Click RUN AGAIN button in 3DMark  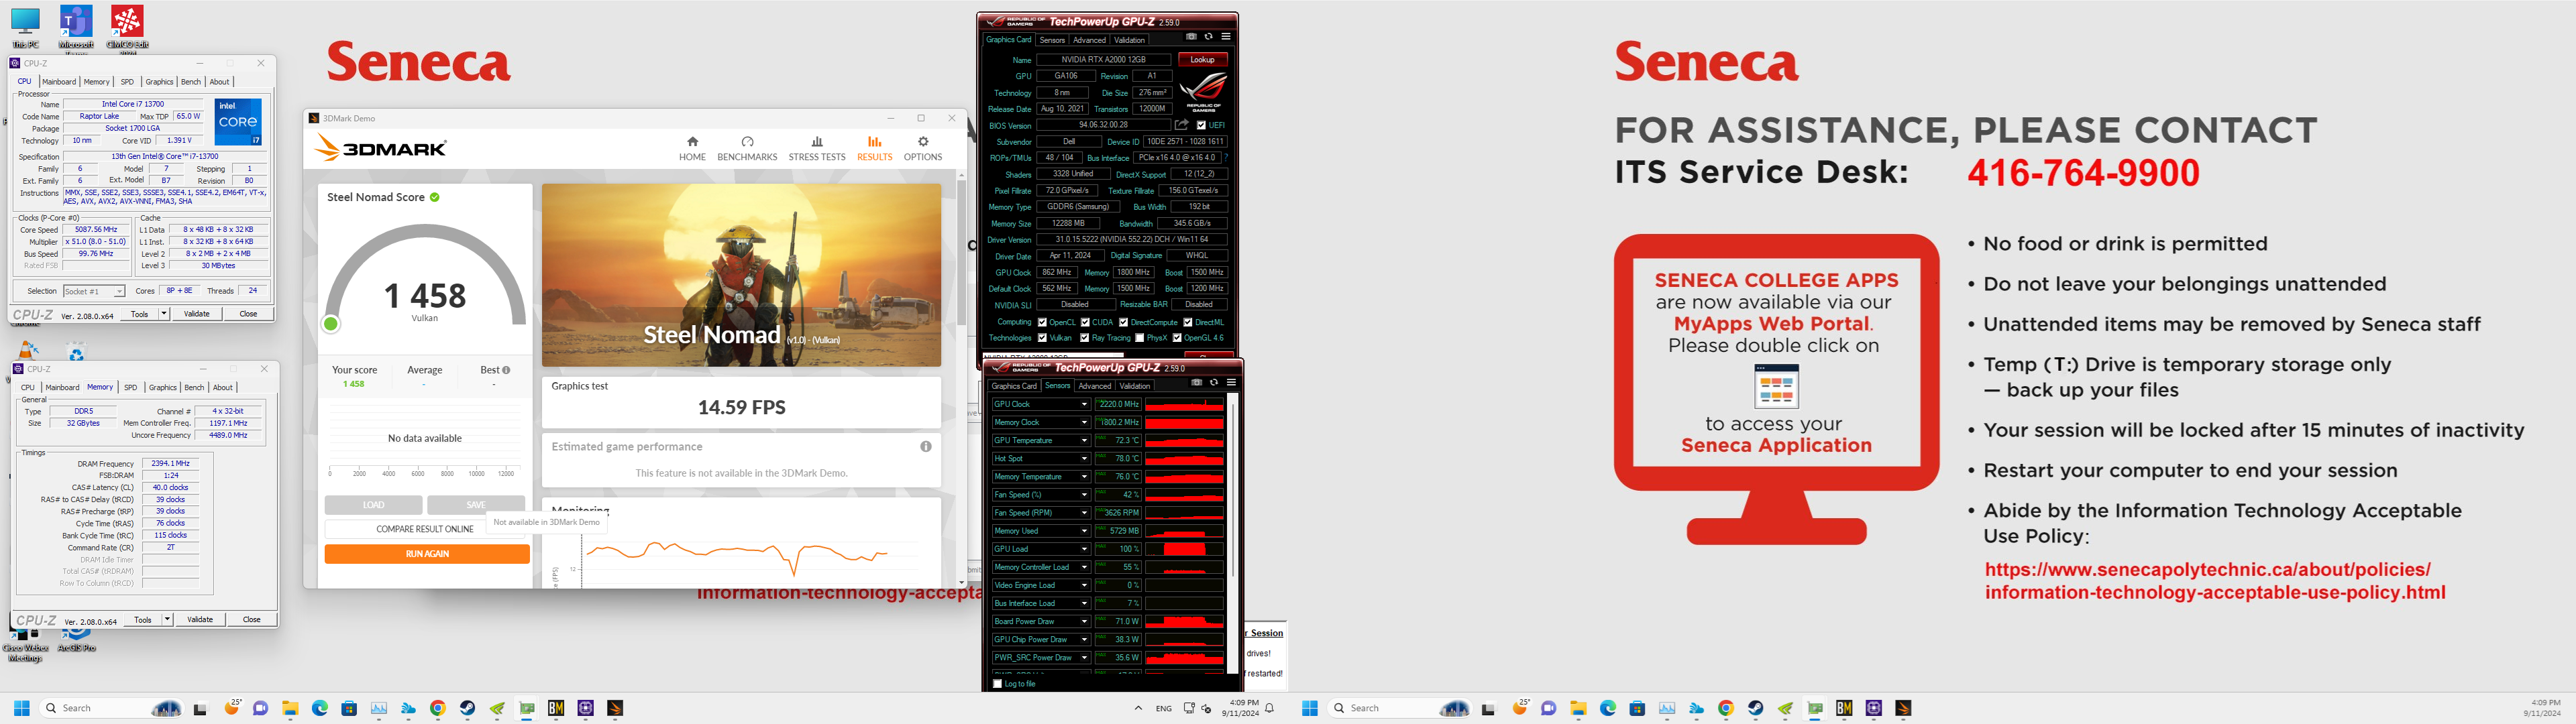[x=427, y=554]
